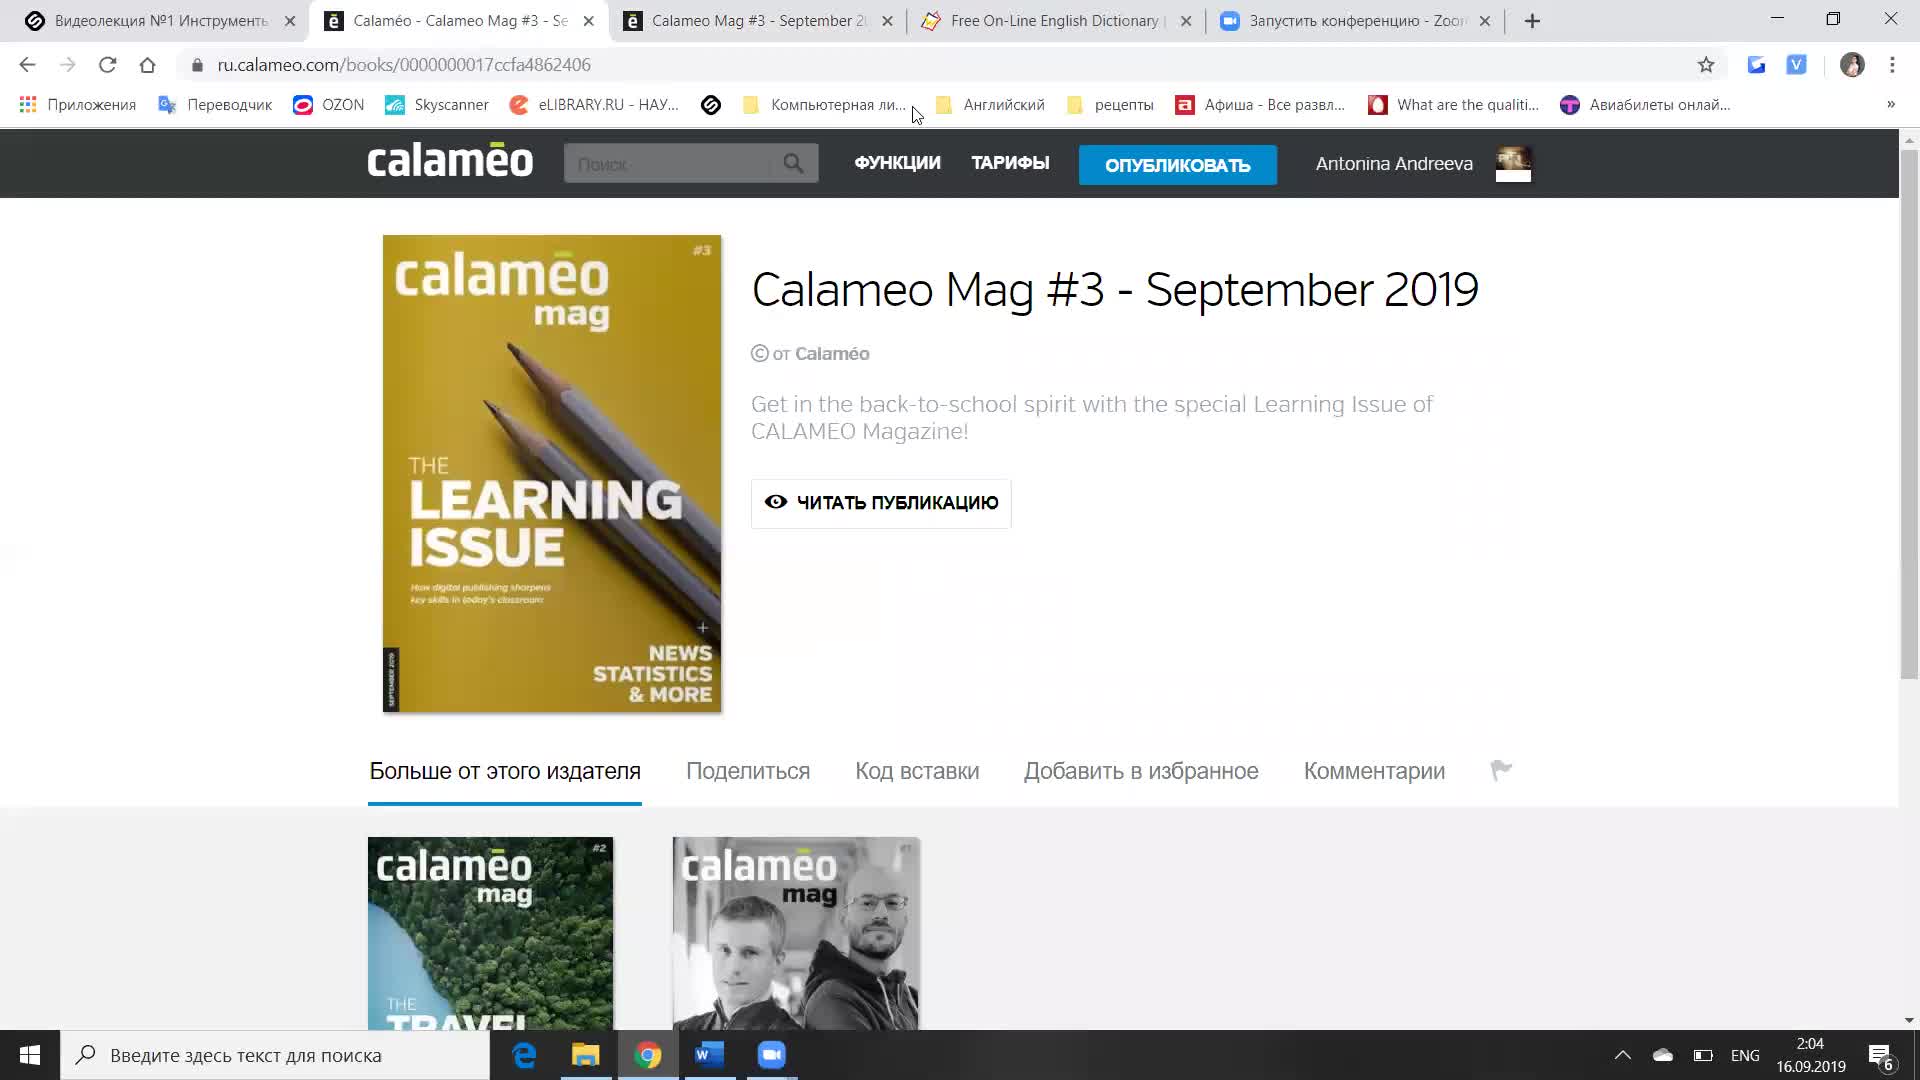Select the Комментарии tab
Image resolution: width=1920 pixels, height=1080 pixels.
[x=1374, y=771]
